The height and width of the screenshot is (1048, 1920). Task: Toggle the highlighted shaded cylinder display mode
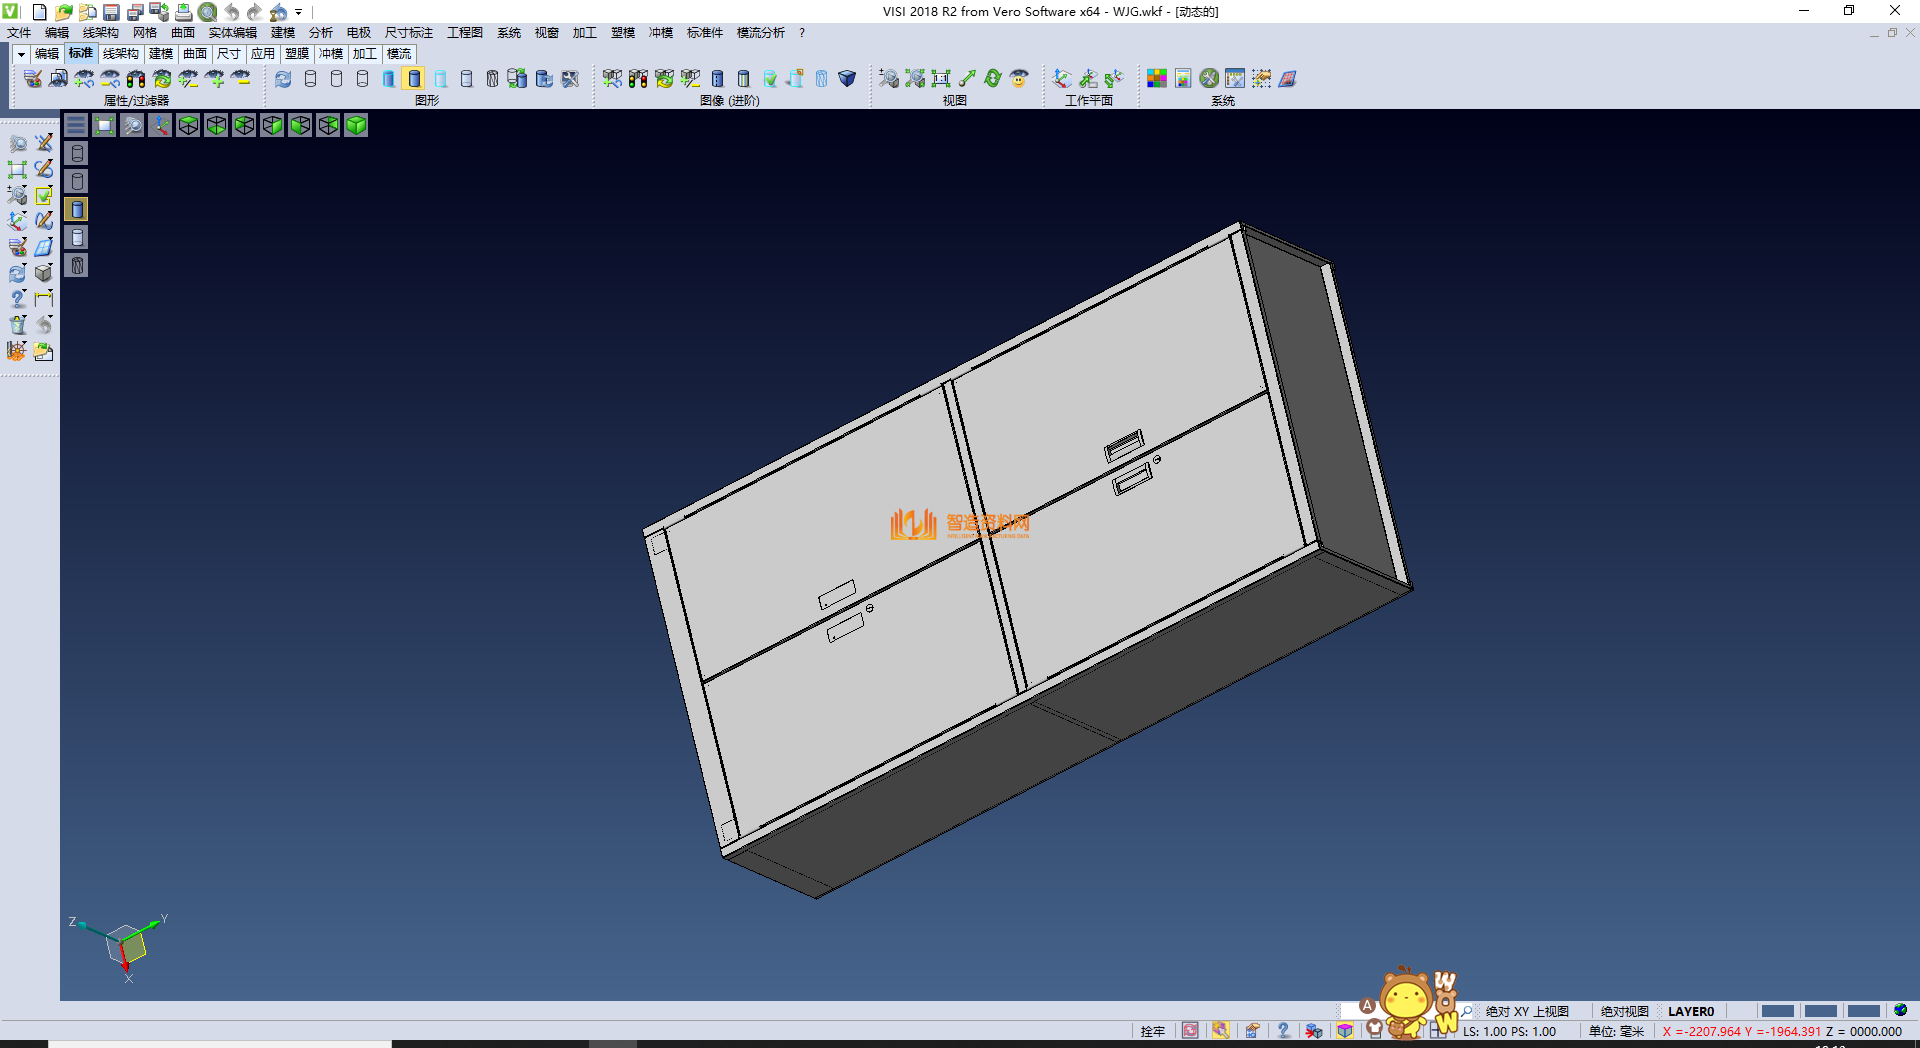tap(414, 79)
